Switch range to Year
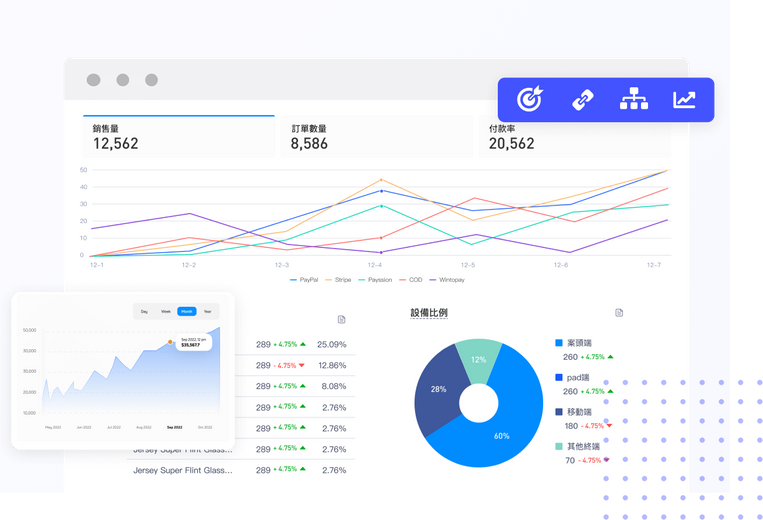Image resolution: width=763 pixels, height=520 pixels. pos(207,312)
